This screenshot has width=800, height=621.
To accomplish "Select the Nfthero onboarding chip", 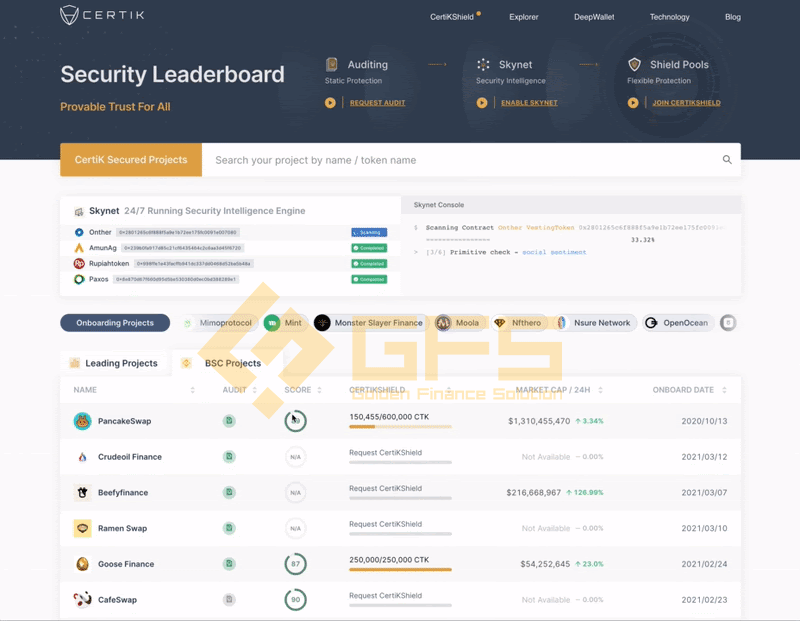I will click(519, 323).
